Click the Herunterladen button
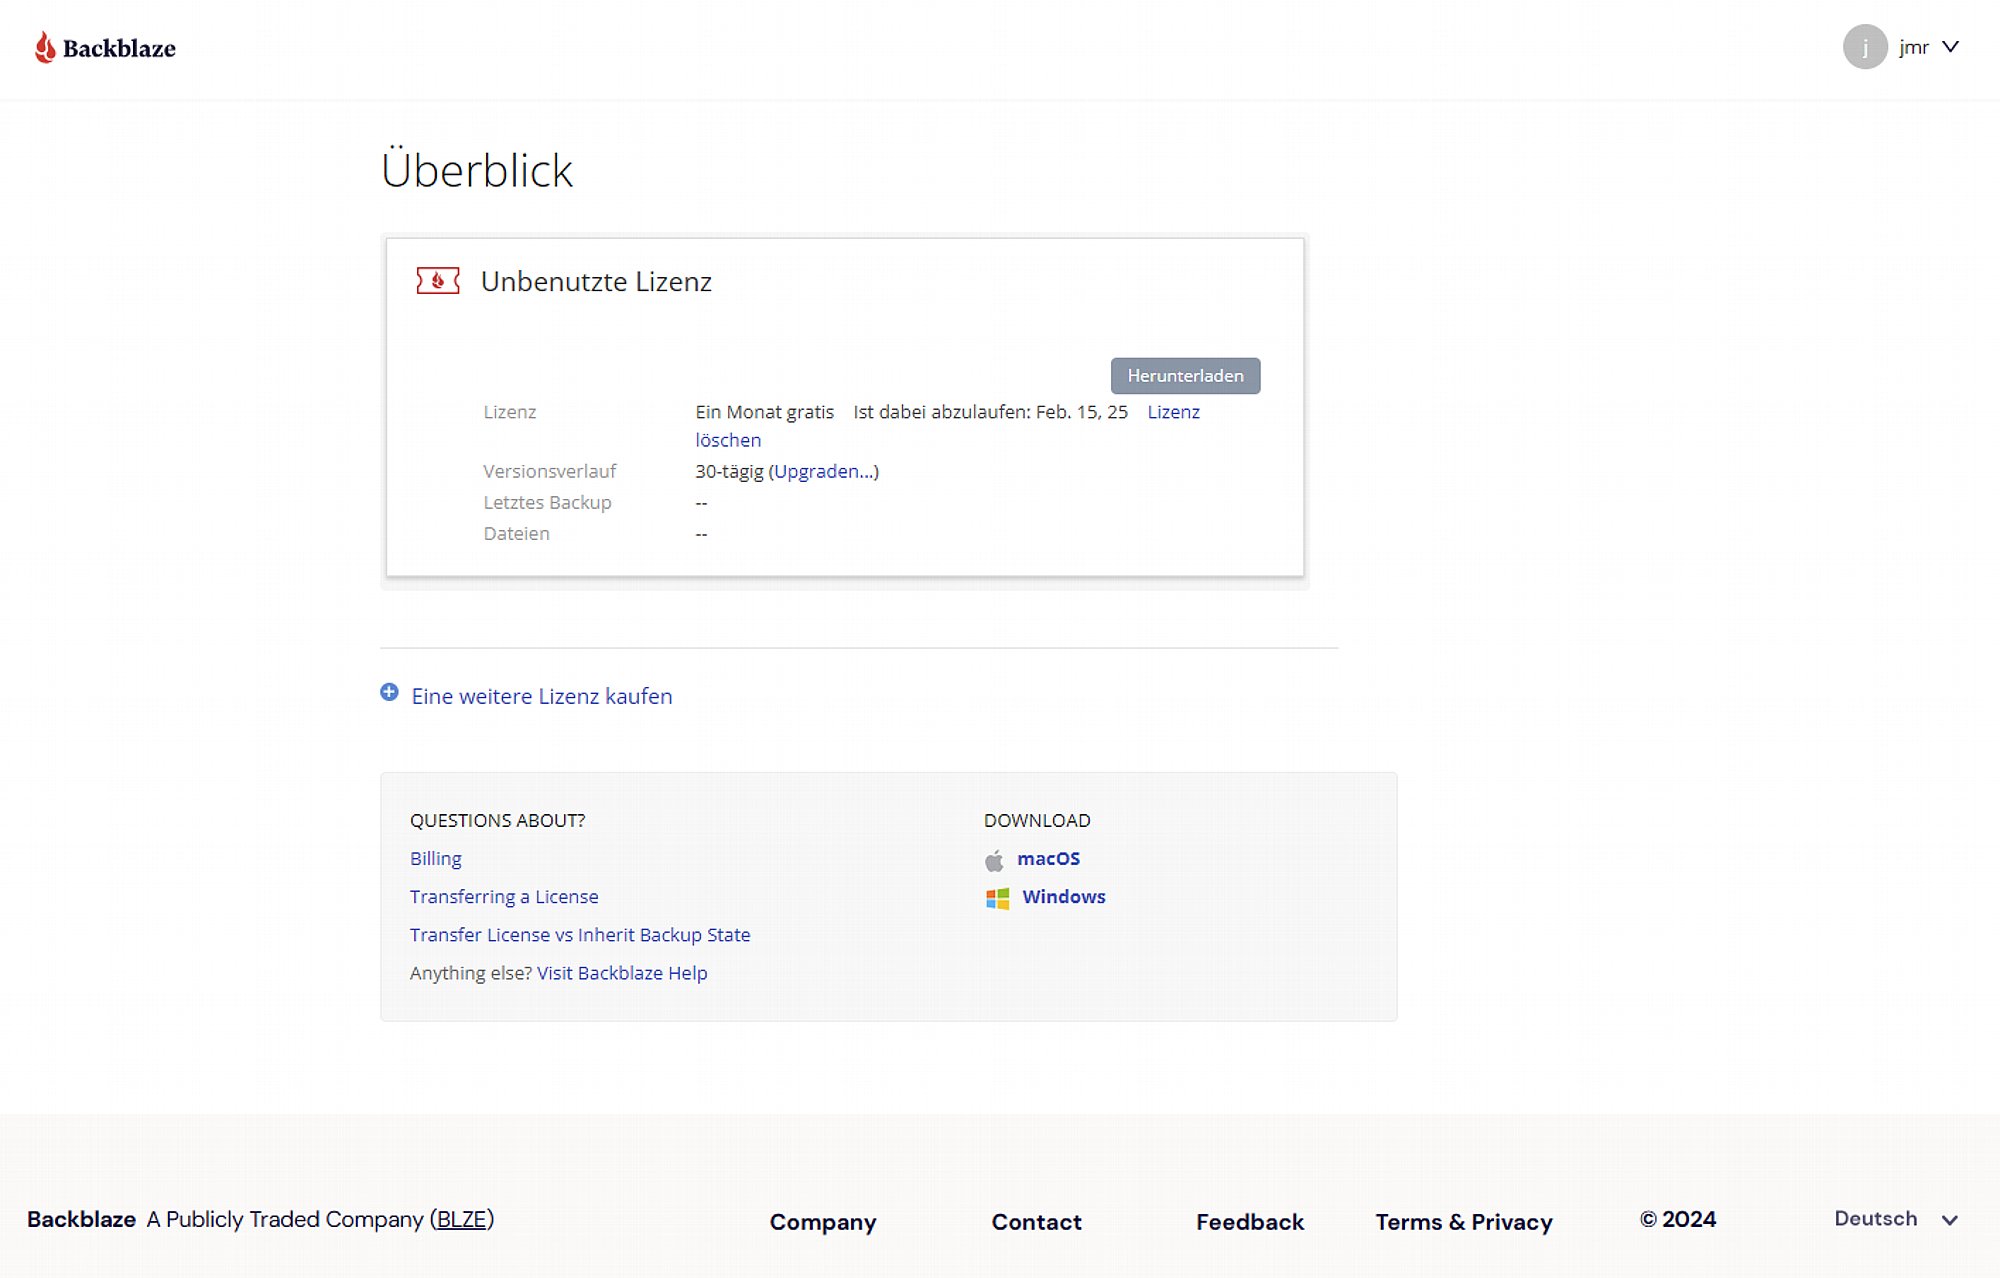The width and height of the screenshot is (2000, 1278). [1185, 376]
